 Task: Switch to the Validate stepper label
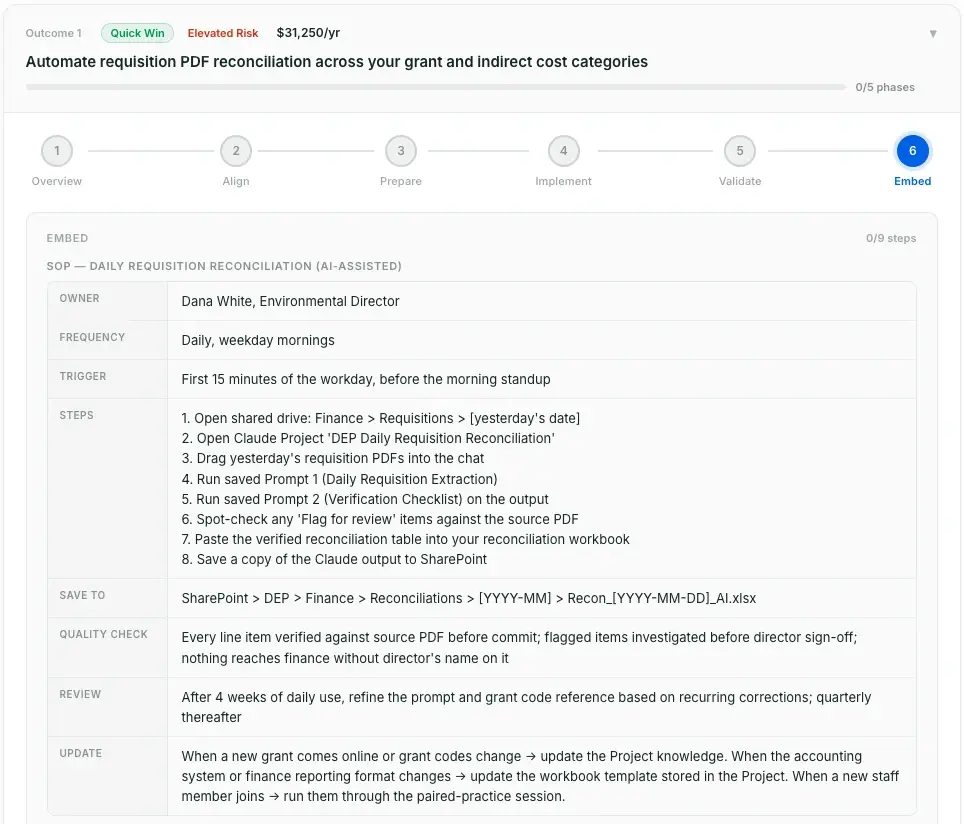point(740,181)
